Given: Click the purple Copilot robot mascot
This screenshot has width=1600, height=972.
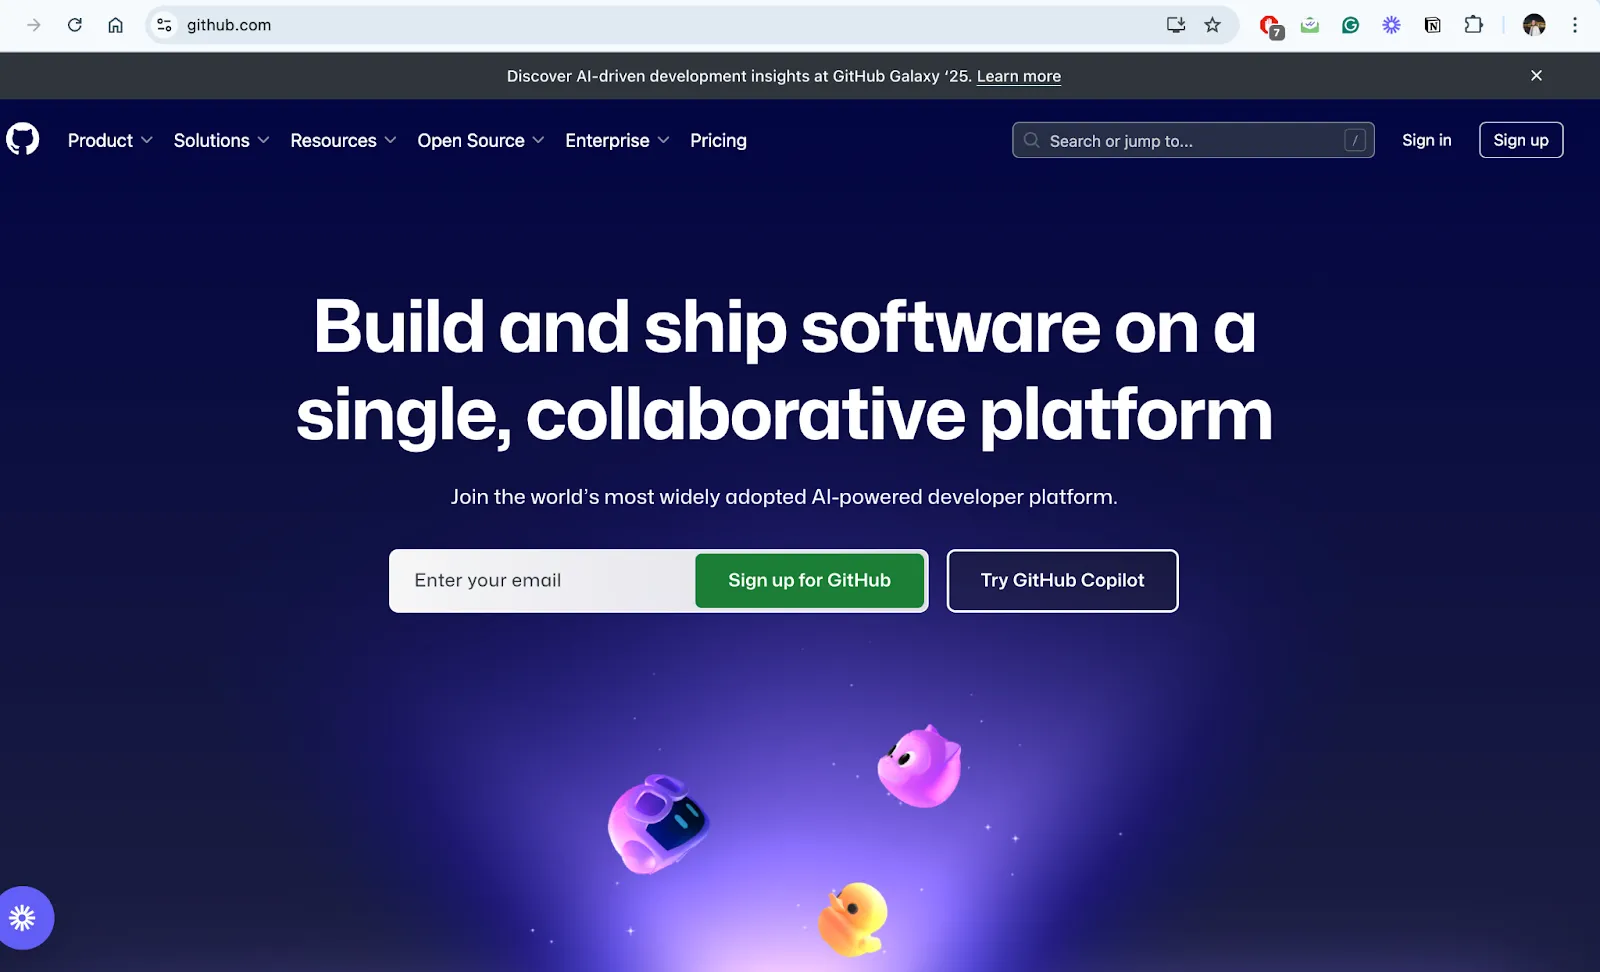Looking at the screenshot, I should click(658, 823).
